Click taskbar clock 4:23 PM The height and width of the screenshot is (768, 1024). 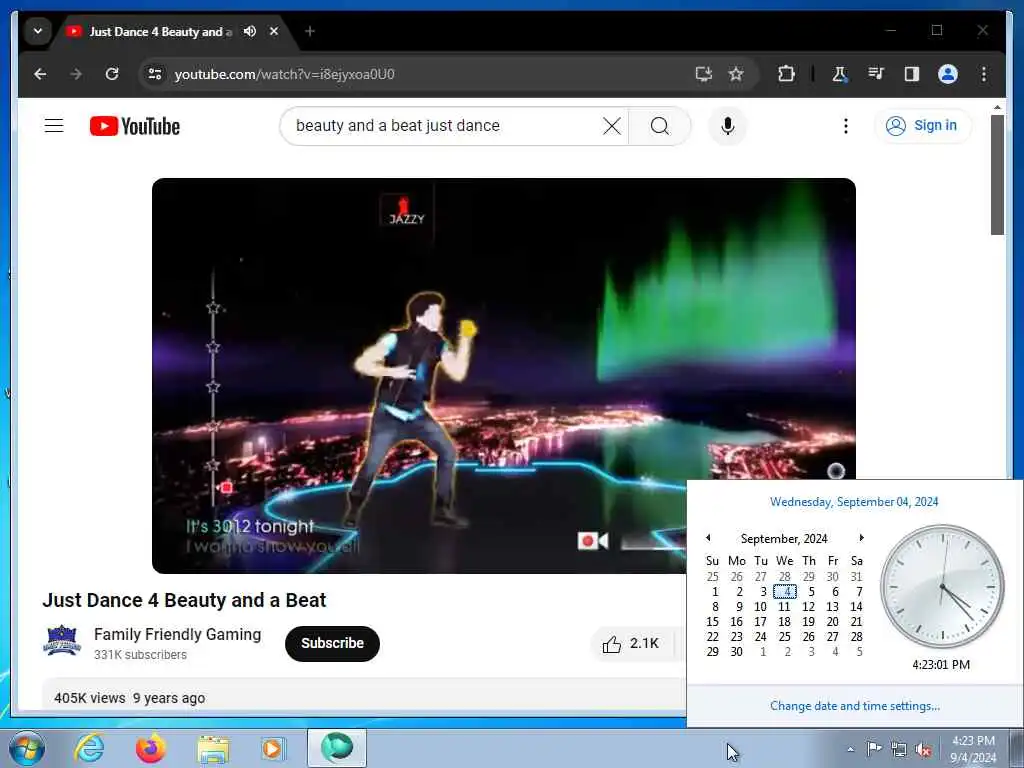pyautogui.click(x=973, y=749)
